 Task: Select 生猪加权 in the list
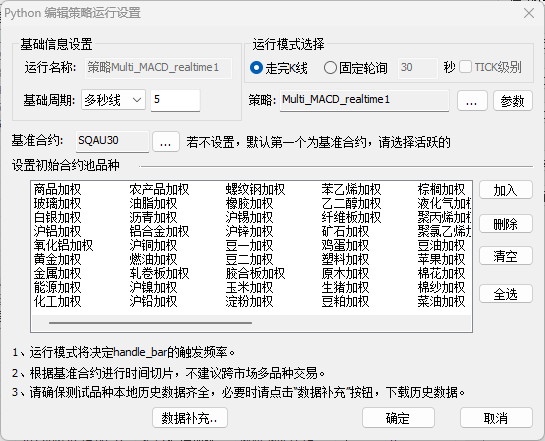(x=345, y=287)
